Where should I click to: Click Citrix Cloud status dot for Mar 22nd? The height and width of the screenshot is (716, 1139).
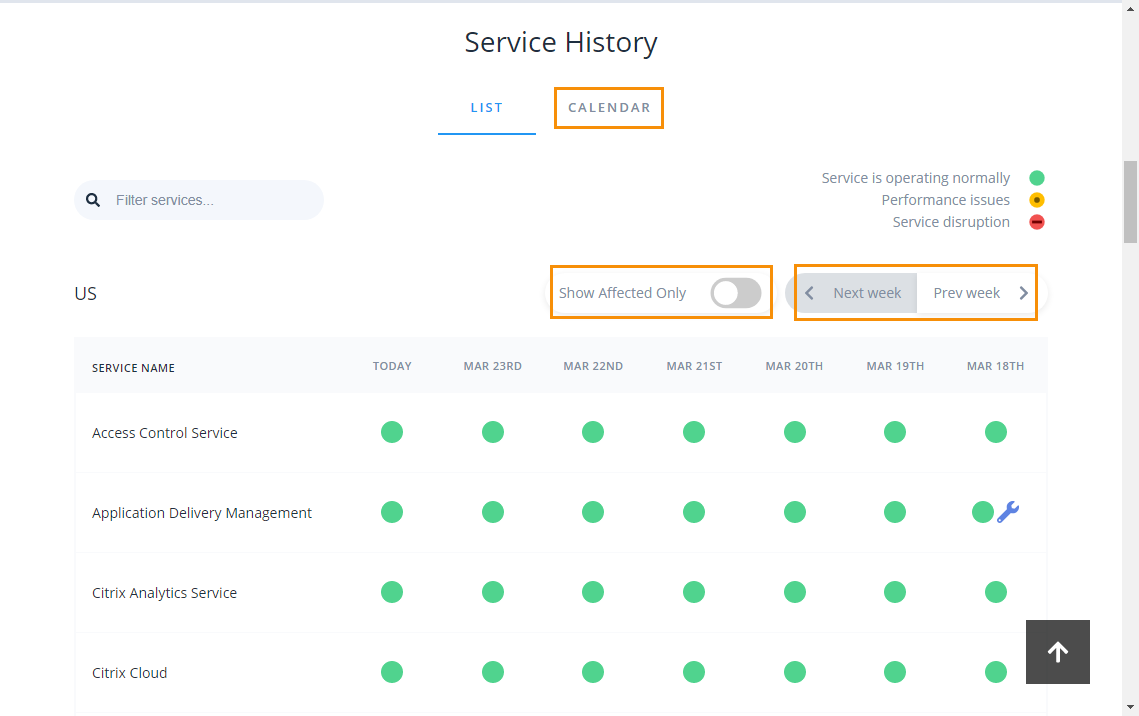[x=593, y=672]
